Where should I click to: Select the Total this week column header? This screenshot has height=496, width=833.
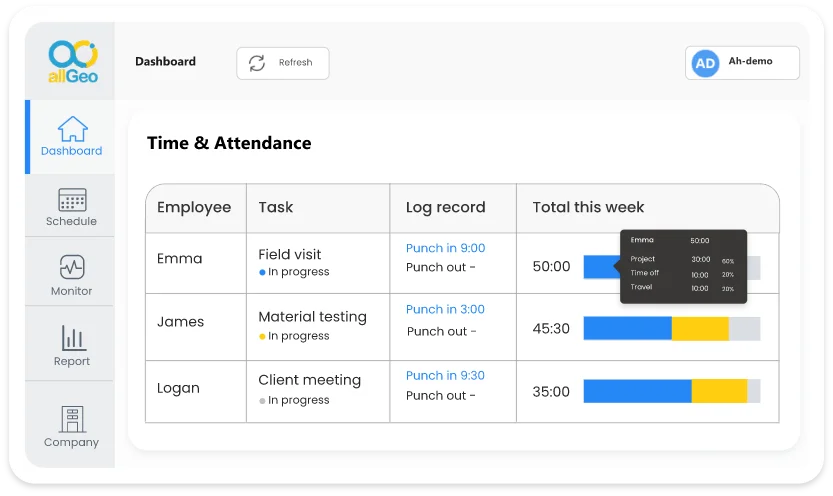[588, 208]
